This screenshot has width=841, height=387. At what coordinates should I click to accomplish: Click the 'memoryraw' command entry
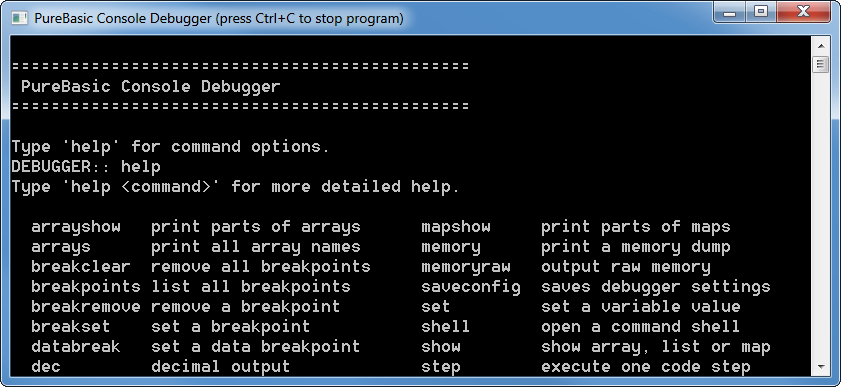point(466,267)
